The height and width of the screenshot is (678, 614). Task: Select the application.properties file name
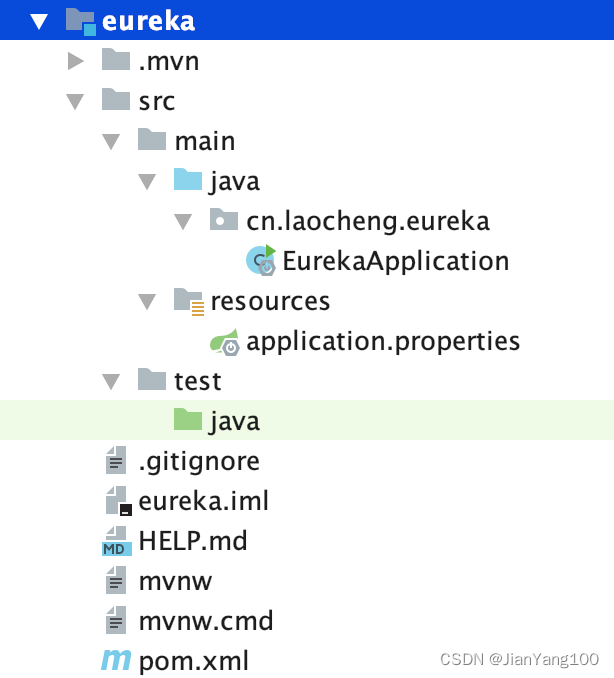tap(383, 342)
